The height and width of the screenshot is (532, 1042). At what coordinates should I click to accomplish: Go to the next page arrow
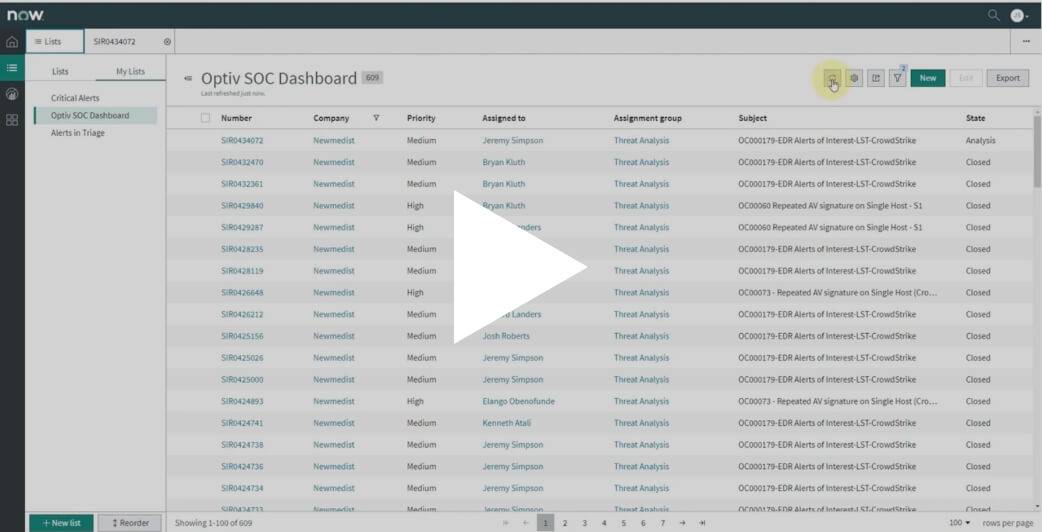click(x=682, y=523)
